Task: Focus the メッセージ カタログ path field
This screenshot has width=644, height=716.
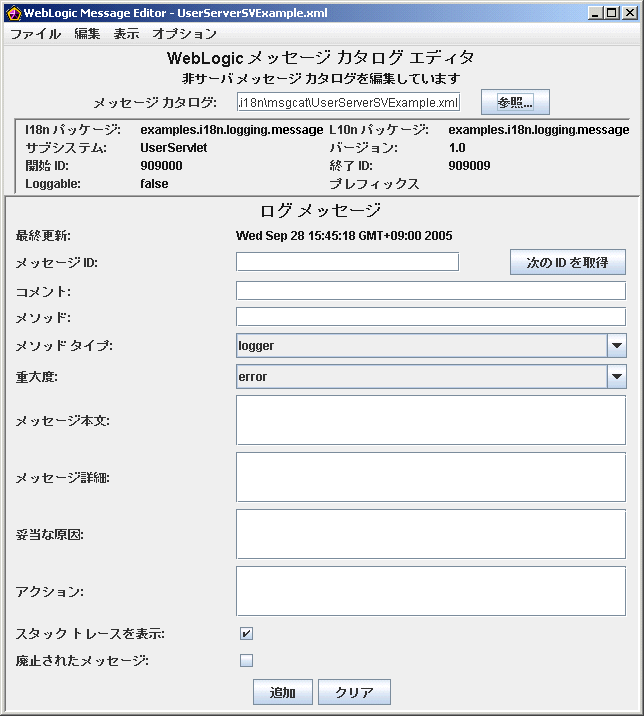Action: 348,102
